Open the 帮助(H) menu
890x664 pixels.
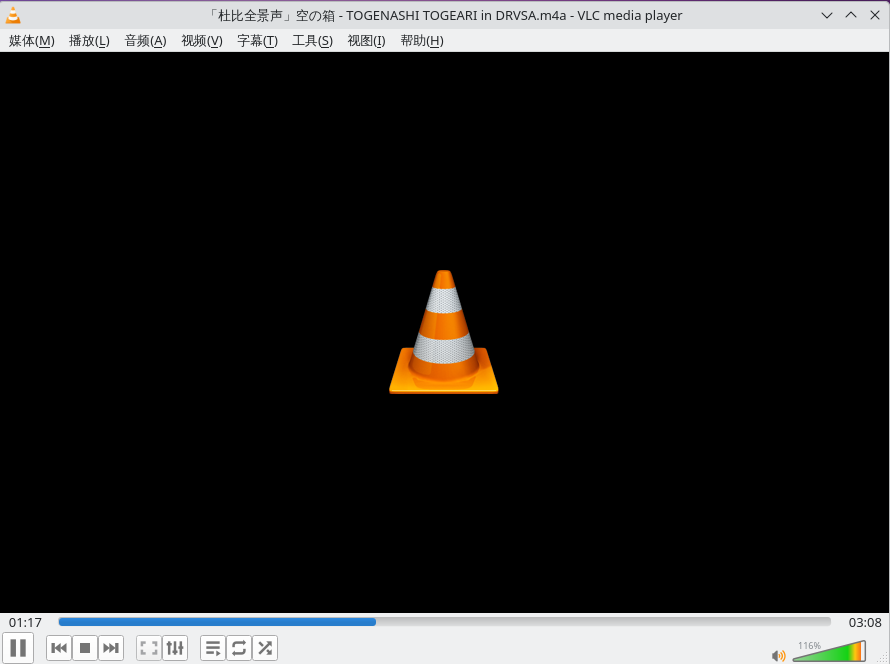click(x=422, y=41)
